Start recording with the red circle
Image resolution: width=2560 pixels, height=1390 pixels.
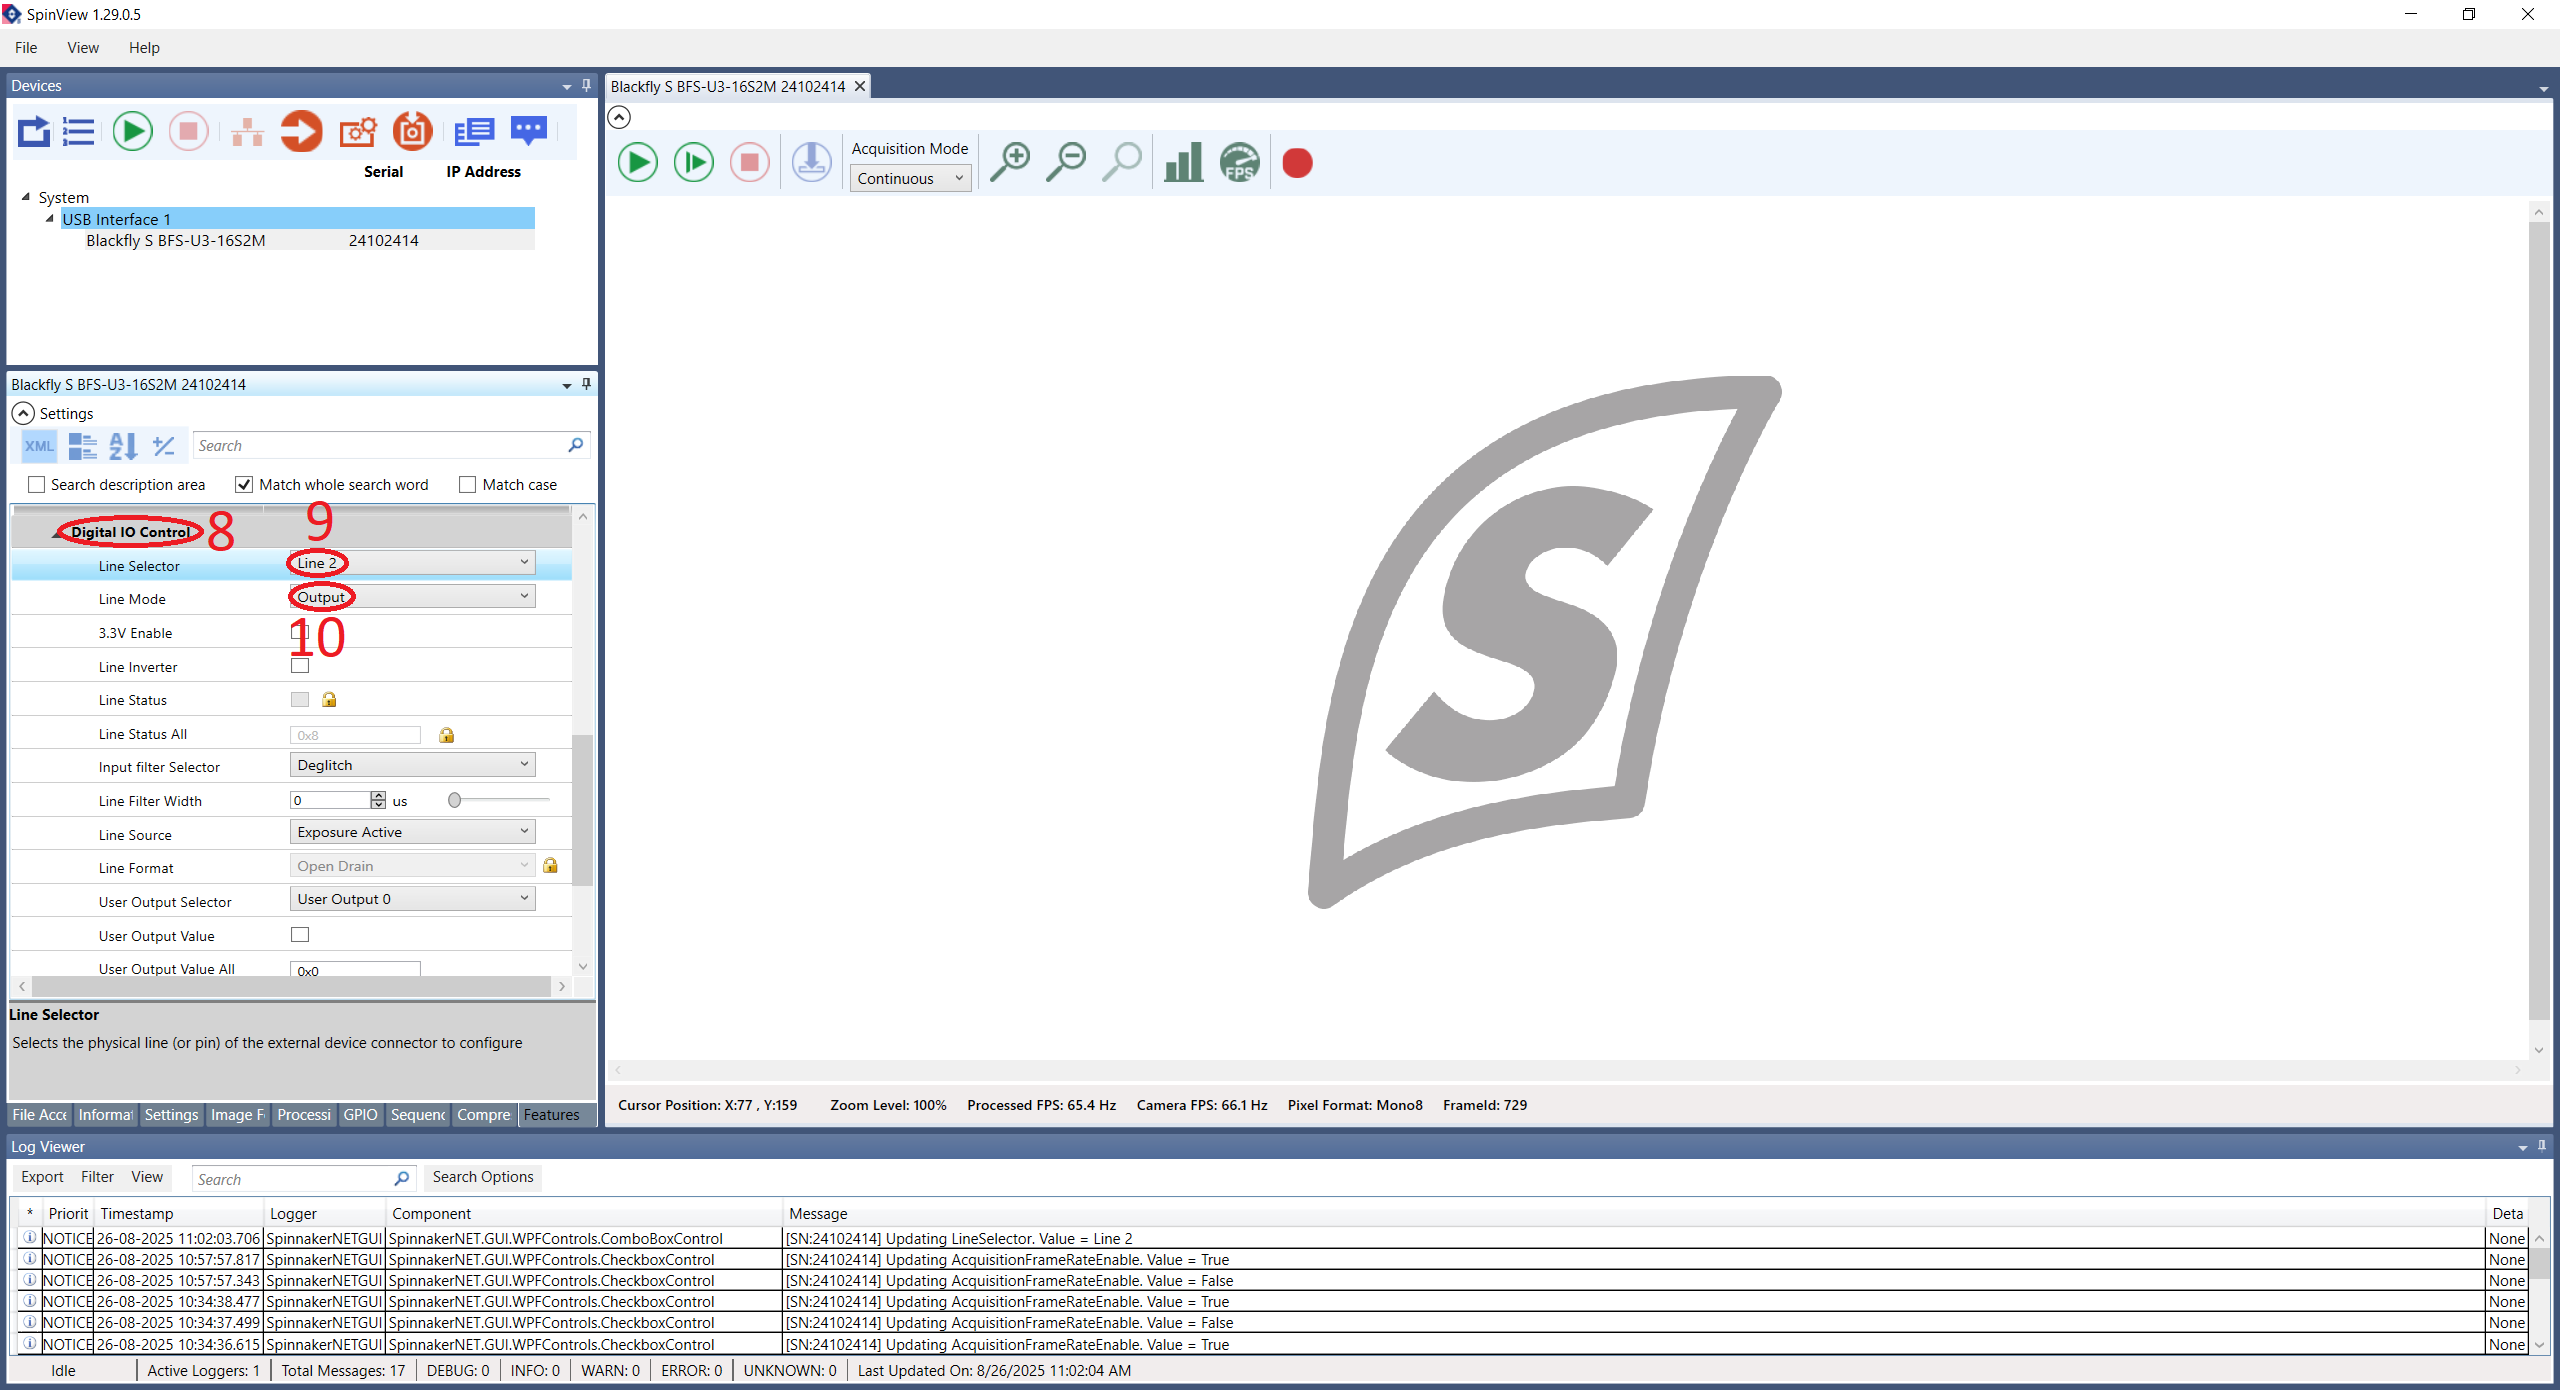(1297, 163)
